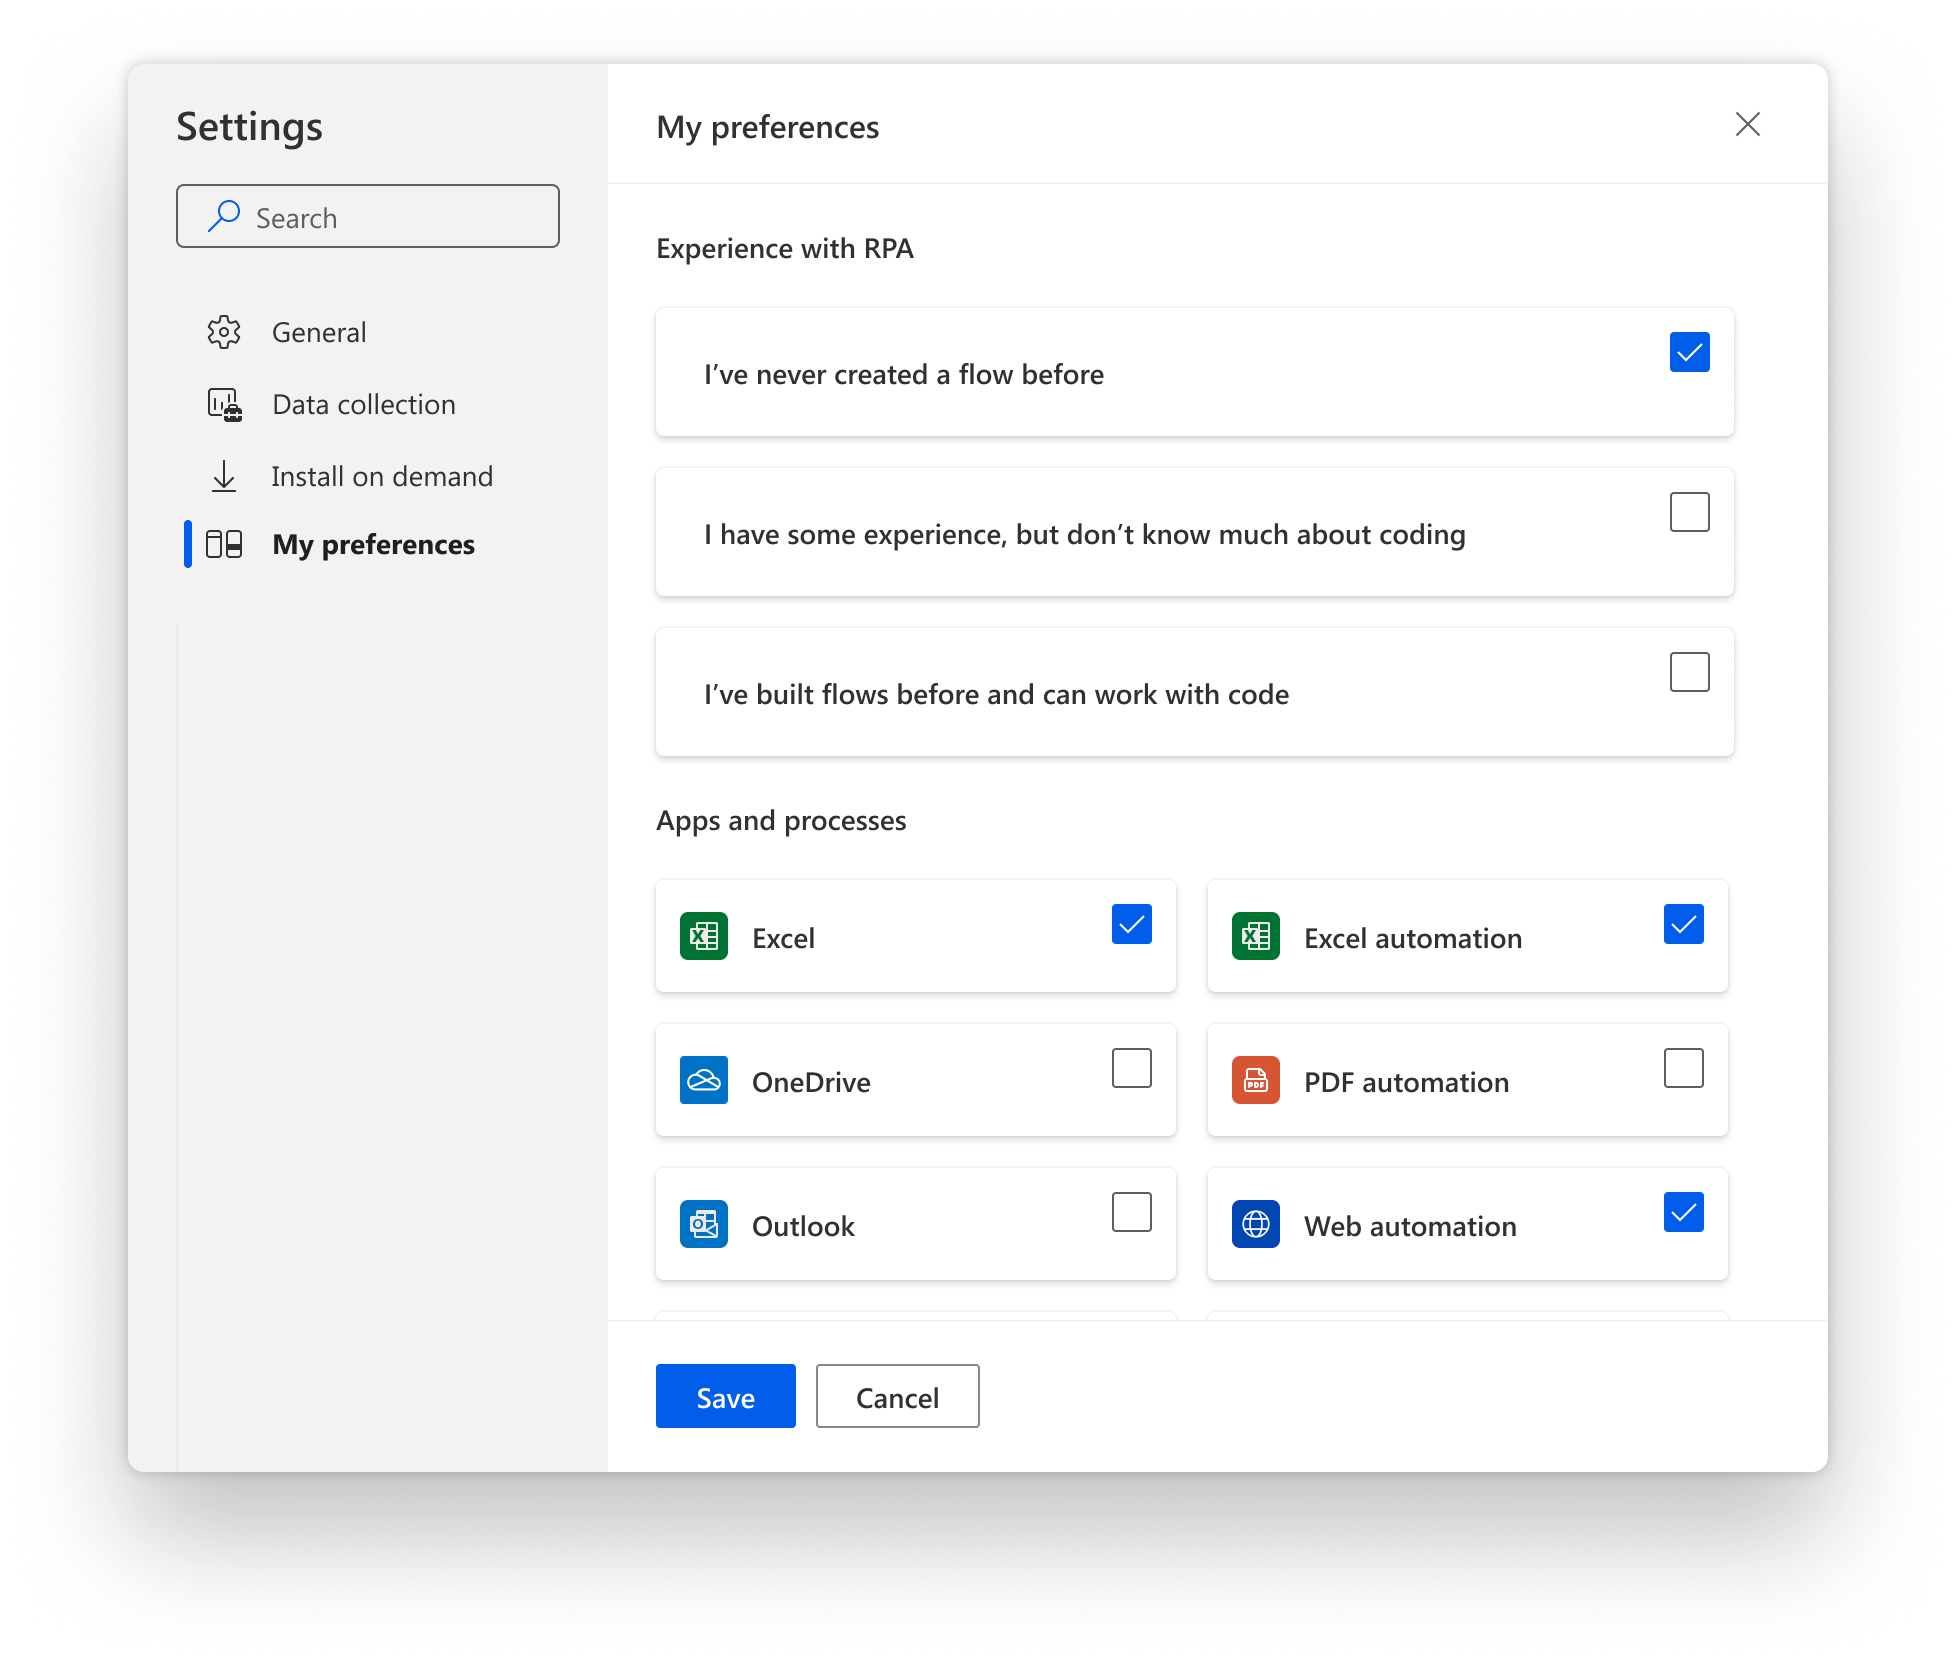This screenshot has width=1956, height=1664.
Task: Click the Outlook app icon
Action: pos(704,1225)
